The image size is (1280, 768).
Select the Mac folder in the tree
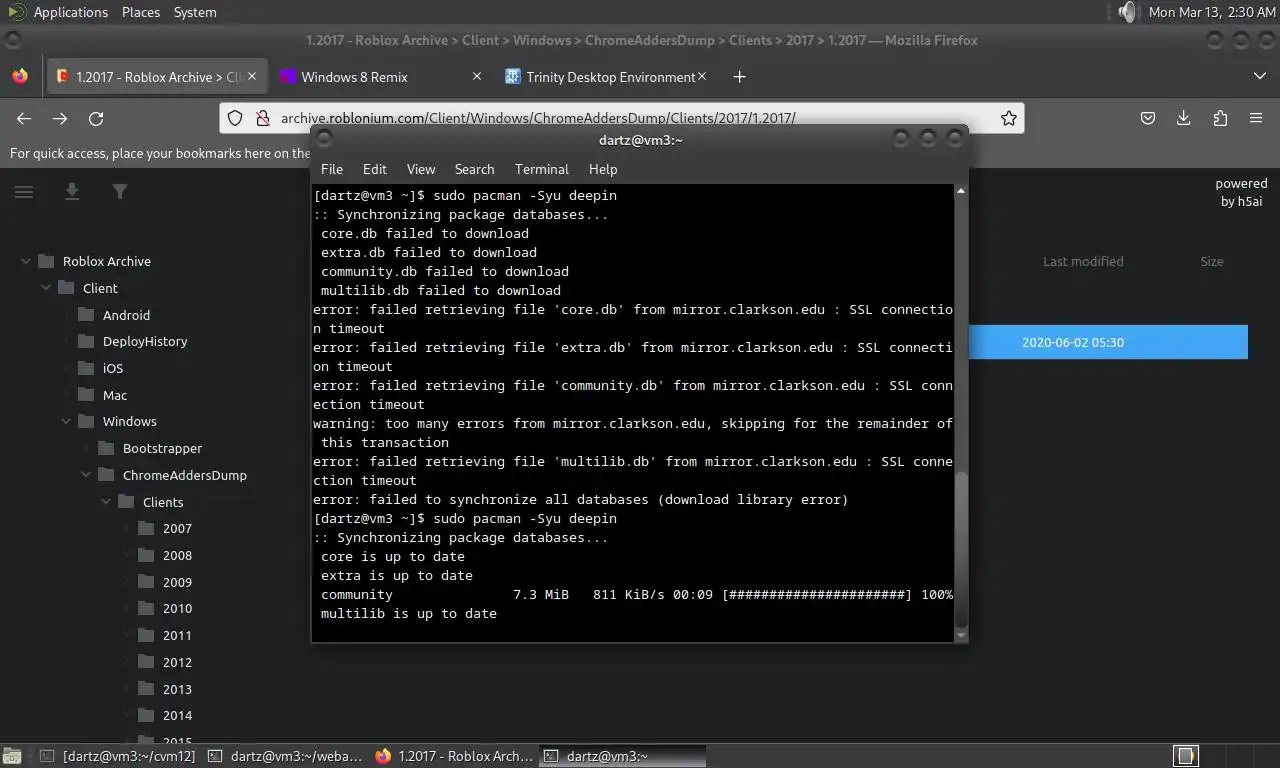pyautogui.click(x=115, y=395)
